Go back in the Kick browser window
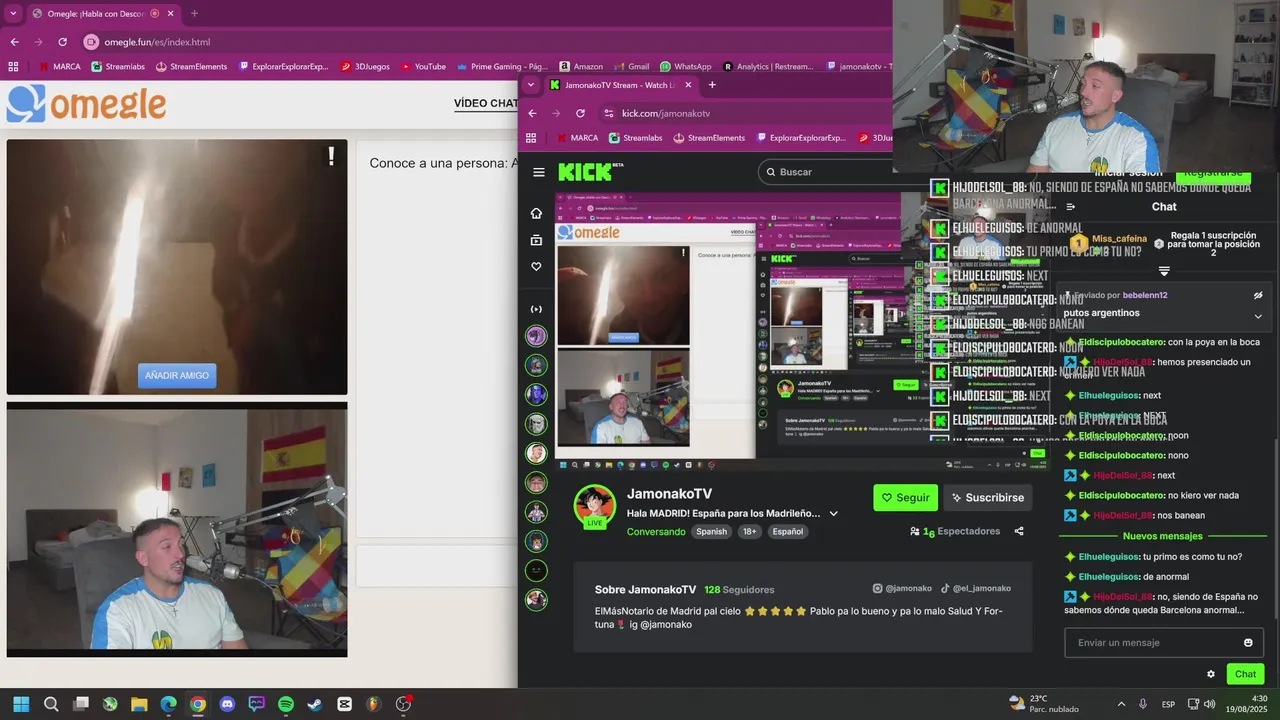The height and width of the screenshot is (720, 1280). tap(532, 113)
